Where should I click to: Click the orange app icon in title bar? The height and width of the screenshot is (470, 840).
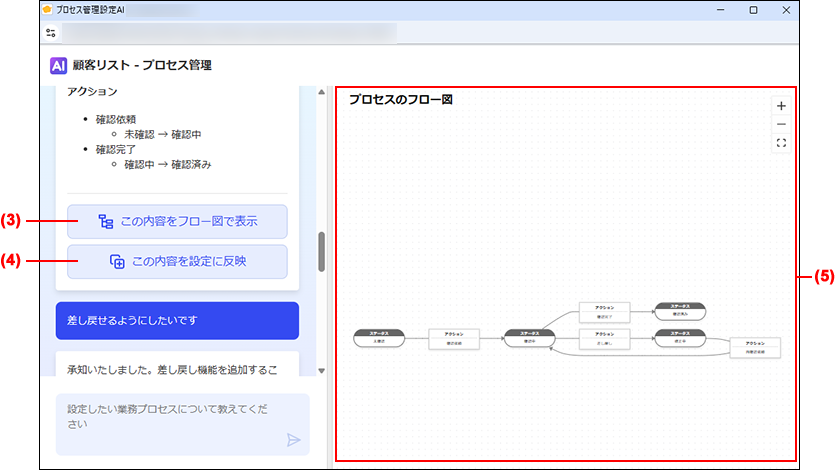(x=47, y=10)
